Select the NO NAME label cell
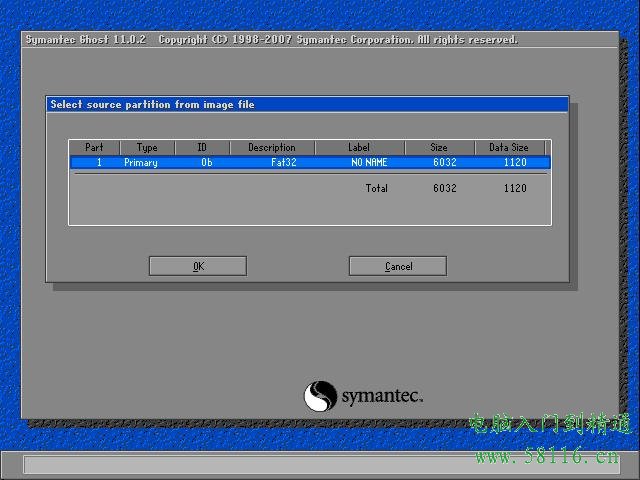The width and height of the screenshot is (640, 480). pos(369,162)
